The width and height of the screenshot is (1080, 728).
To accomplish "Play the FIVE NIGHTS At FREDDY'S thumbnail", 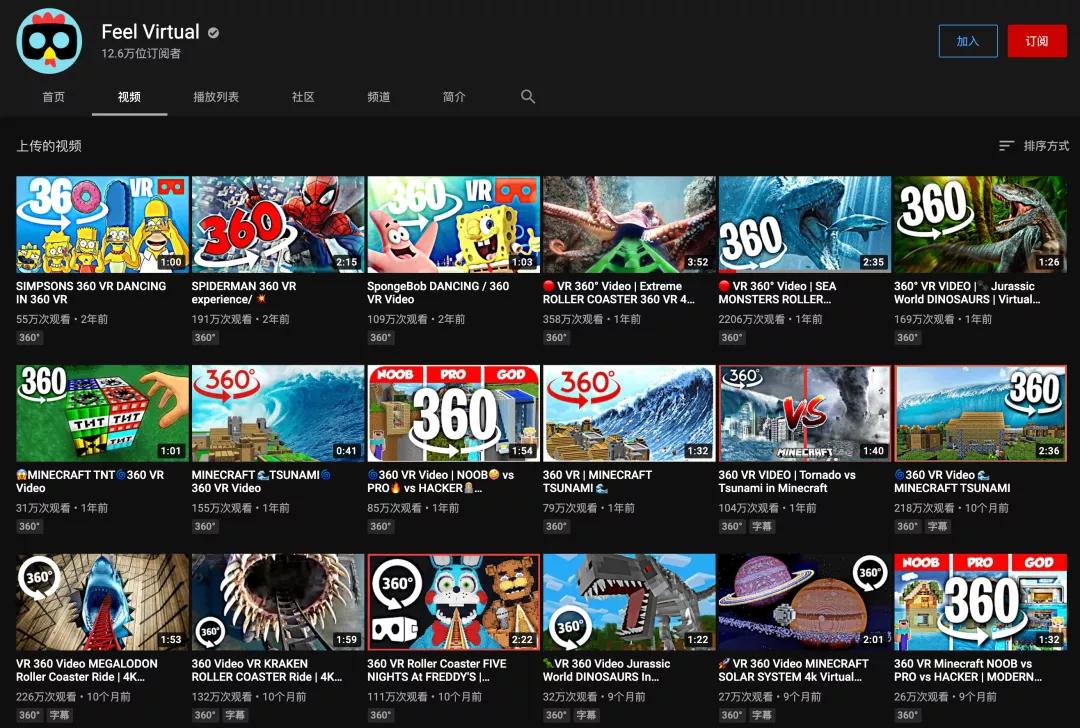I will click(x=453, y=602).
